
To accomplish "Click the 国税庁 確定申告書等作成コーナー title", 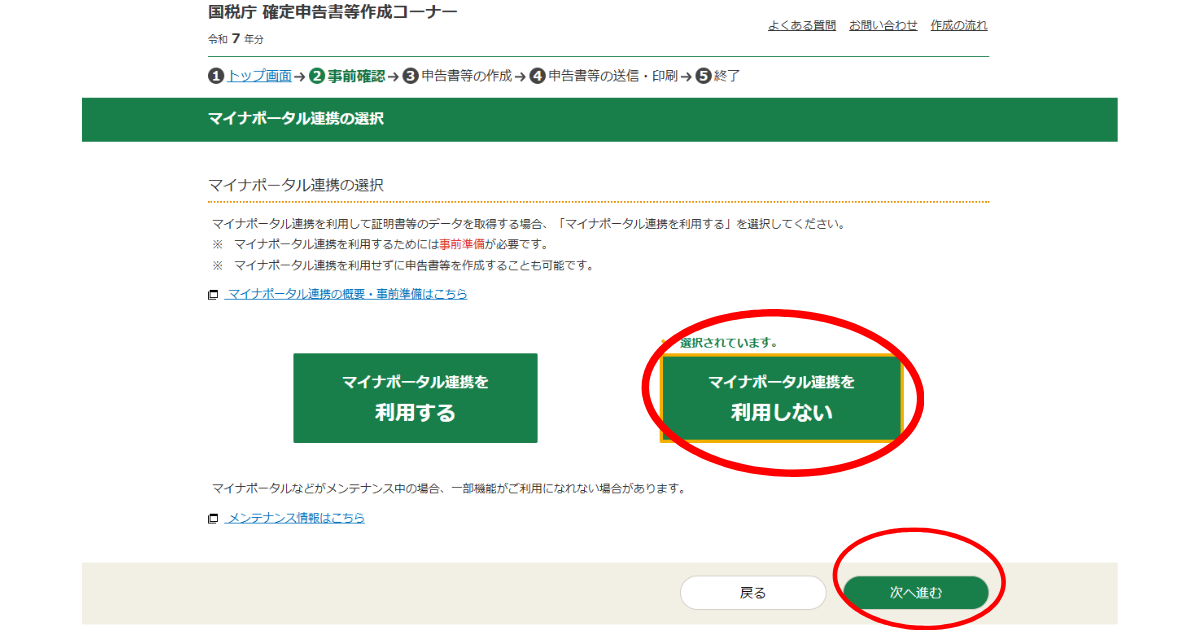I will (x=332, y=13).
